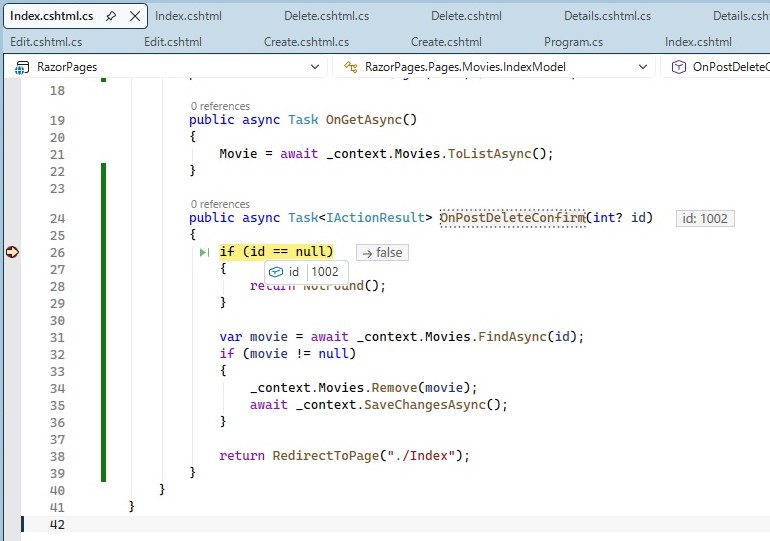The height and width of the screenshot is (541, 770).
Task: Click the breakpoint marker on line 26
Action: [x=12, y=252]
